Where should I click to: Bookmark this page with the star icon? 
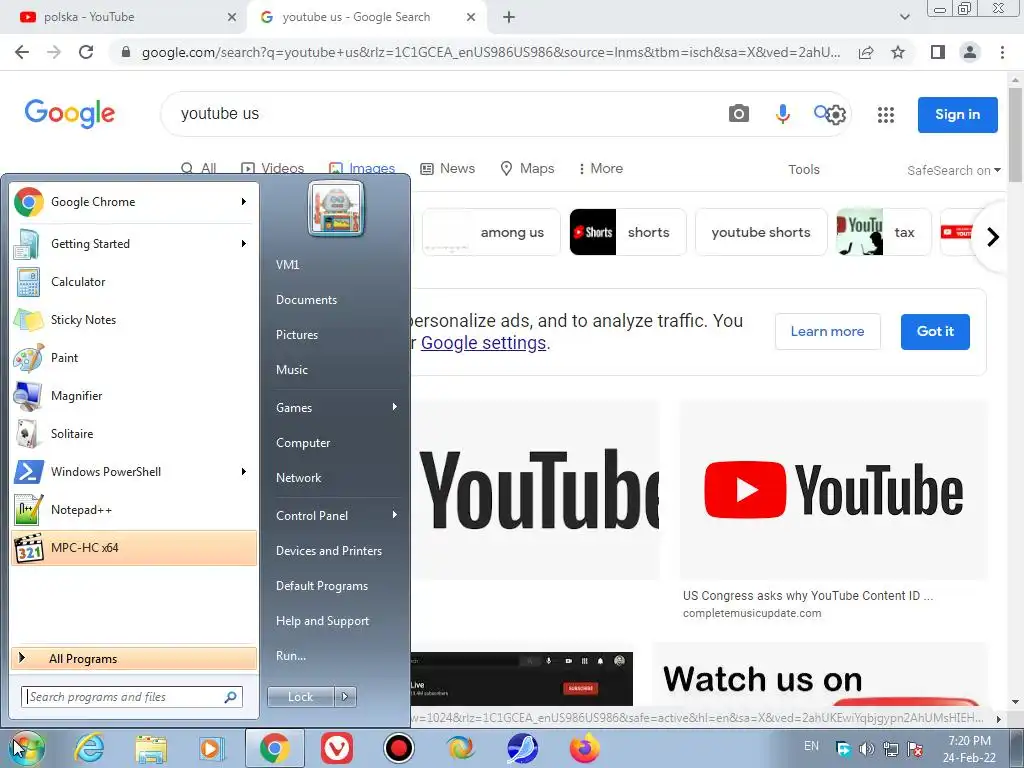[x=898, y=52]
